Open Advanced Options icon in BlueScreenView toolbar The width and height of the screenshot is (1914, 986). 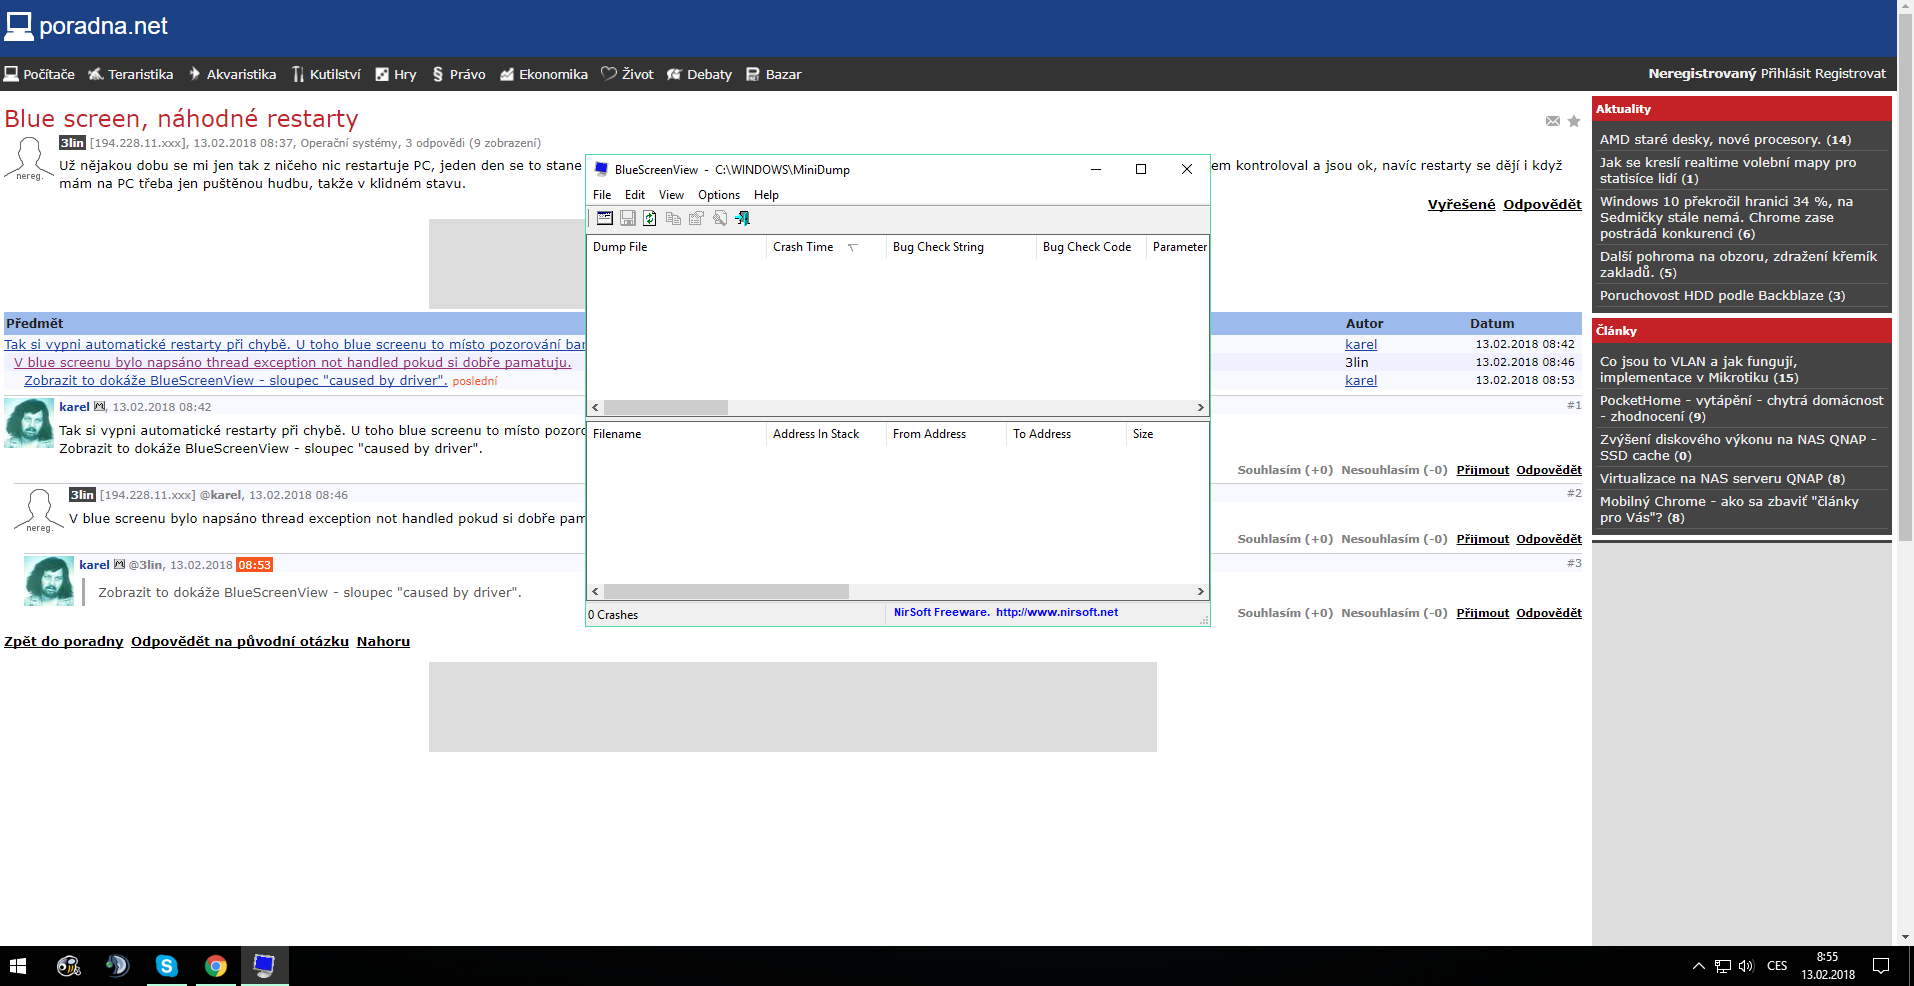605,218
